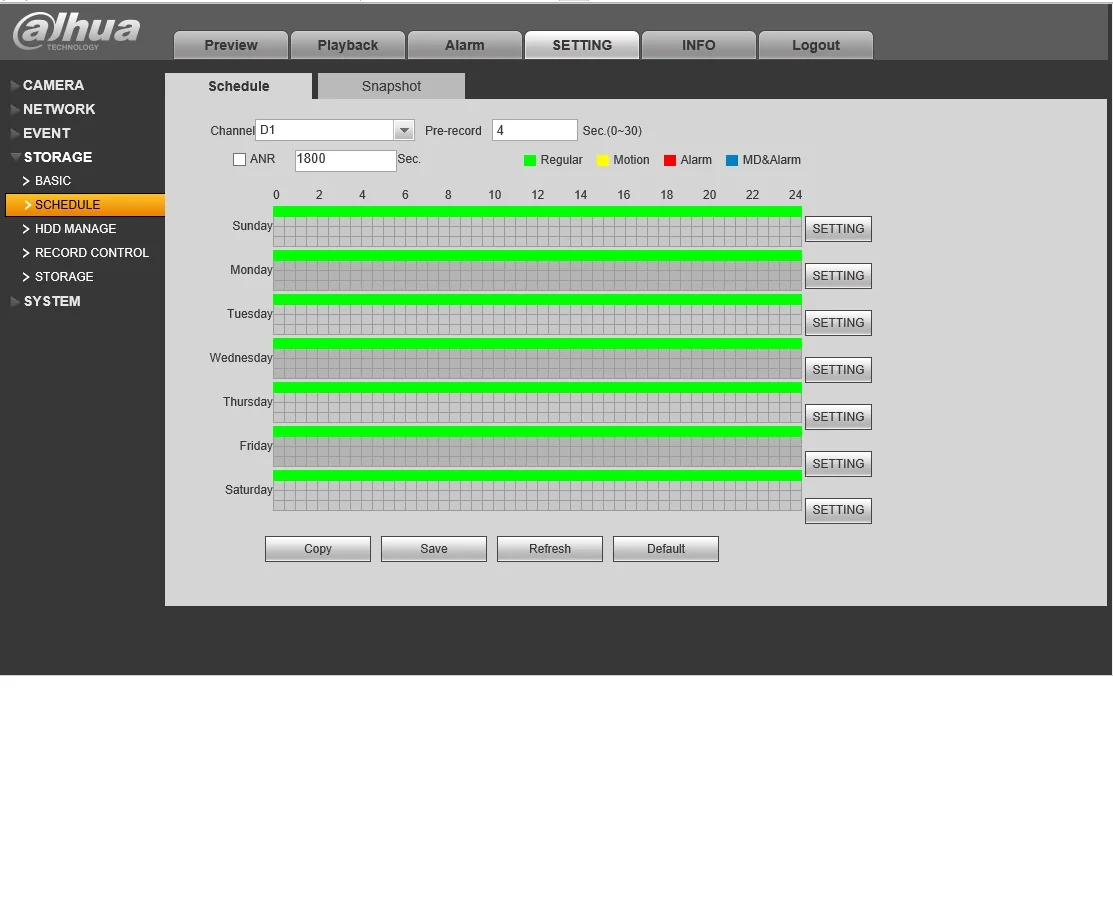
Task: Select SCHEDULE in the sidebar
Action: 85,204
